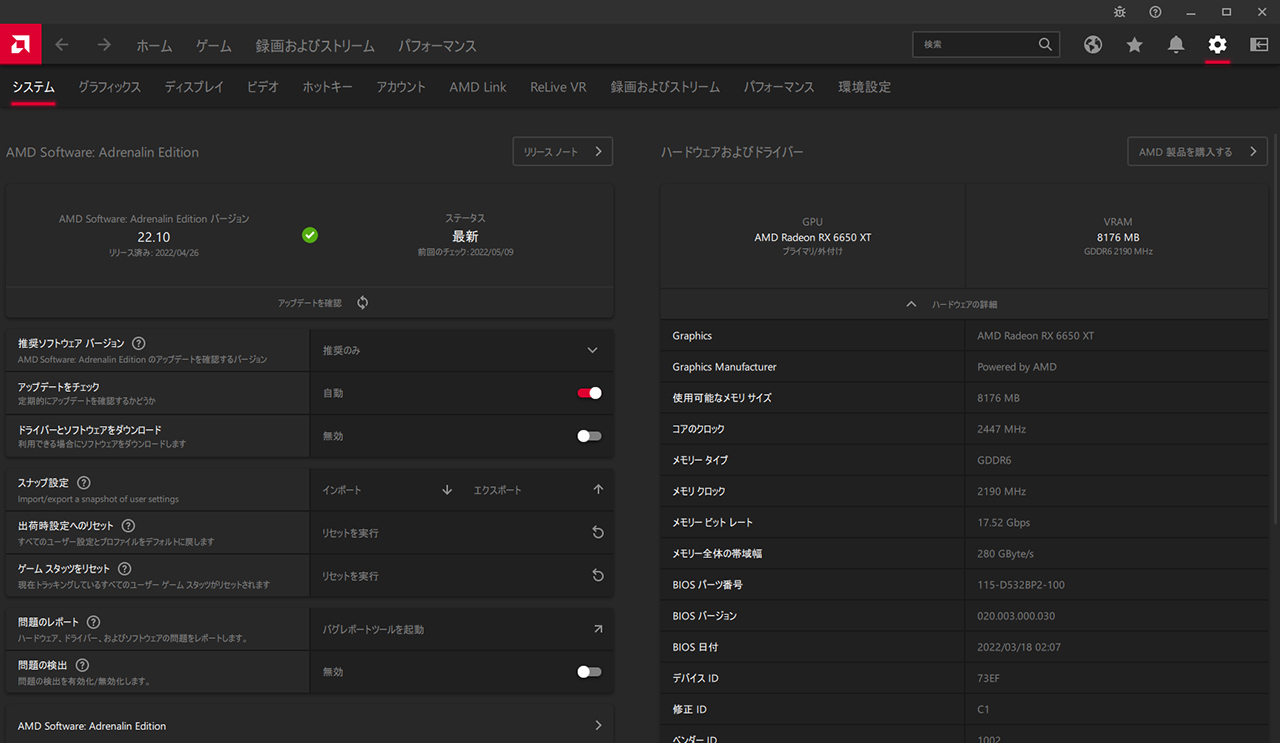This screenshot has width=1280, height=743.
Task: Click the magnifier icon in the search box
Action: click(x=1045, y=44)
